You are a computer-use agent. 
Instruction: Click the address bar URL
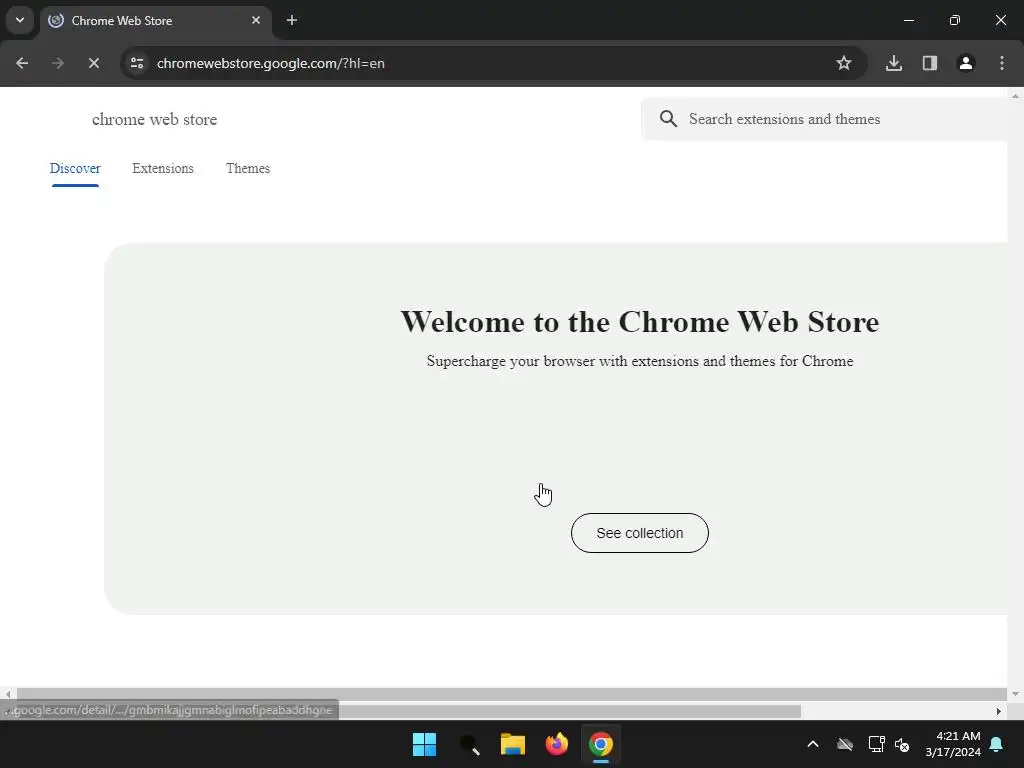coord(270,63)
